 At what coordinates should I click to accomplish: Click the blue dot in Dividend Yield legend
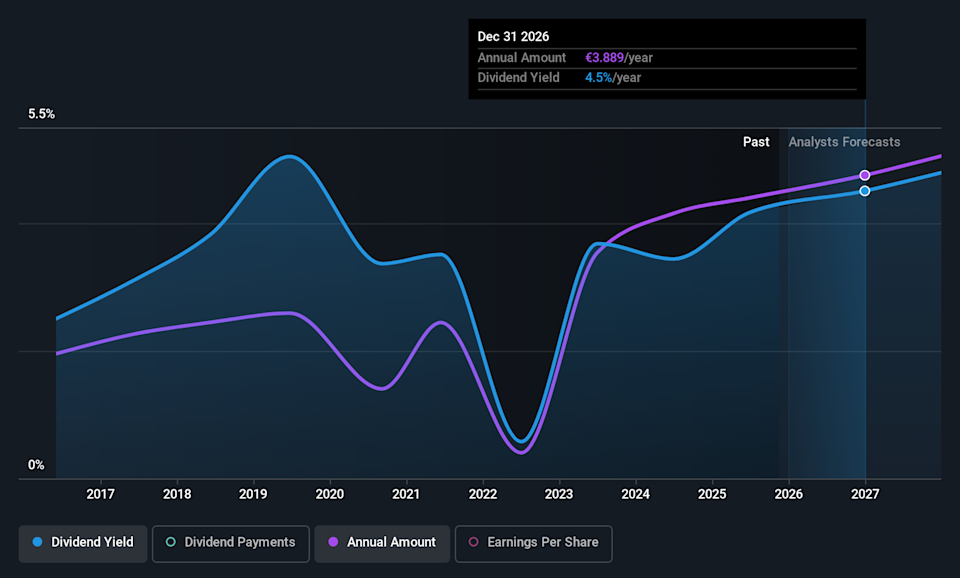click(37, 542)
